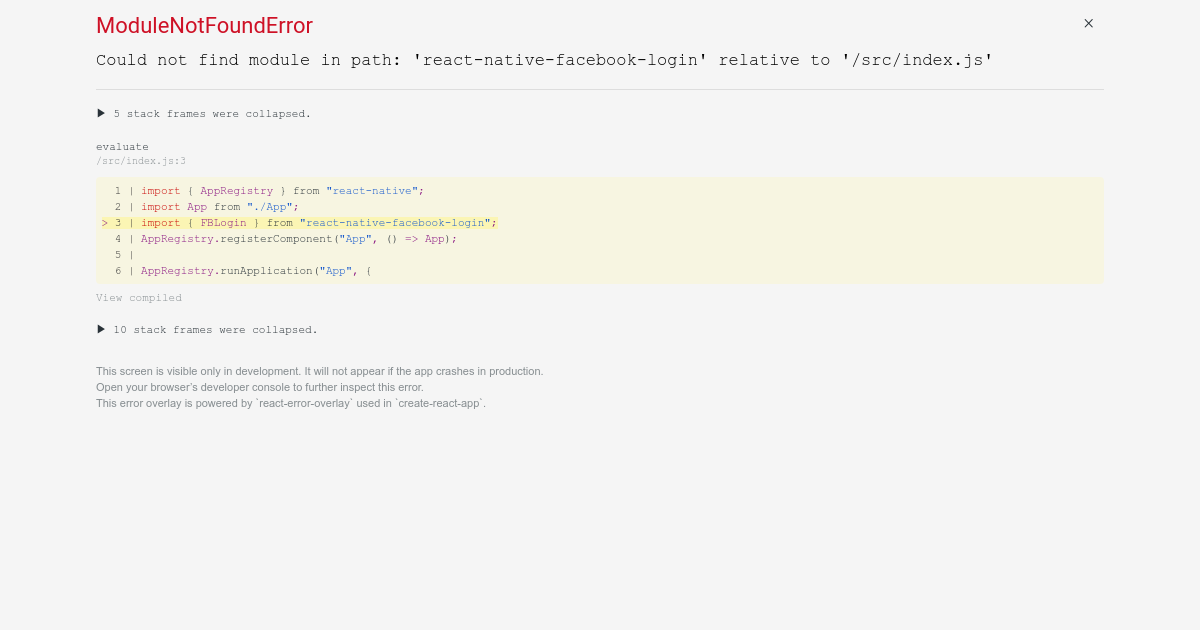This screenshot has height=630, width=1200.
Task: Select the 'Could not find module' error message
Action: (545, 60)
